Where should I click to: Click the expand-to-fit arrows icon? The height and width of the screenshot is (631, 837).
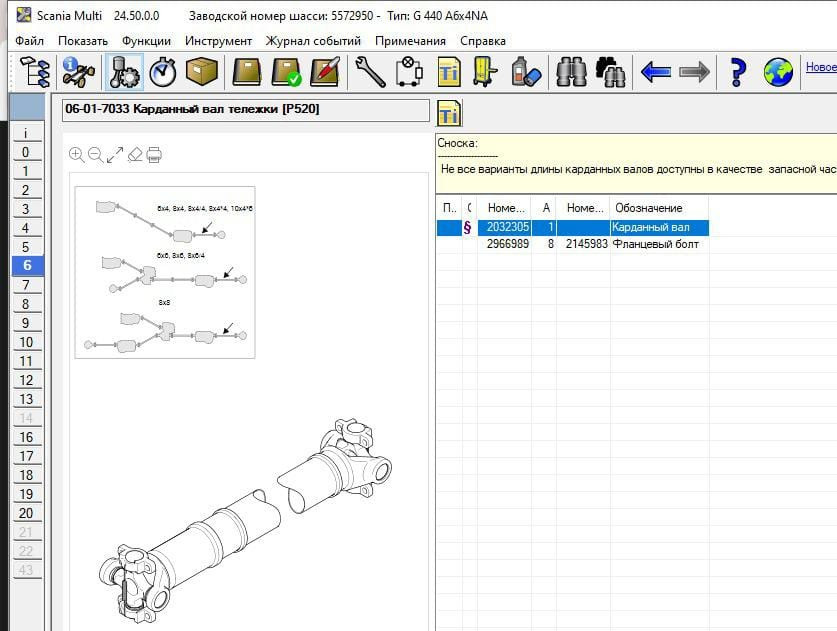pyautogui.click(x=115, y=154)
